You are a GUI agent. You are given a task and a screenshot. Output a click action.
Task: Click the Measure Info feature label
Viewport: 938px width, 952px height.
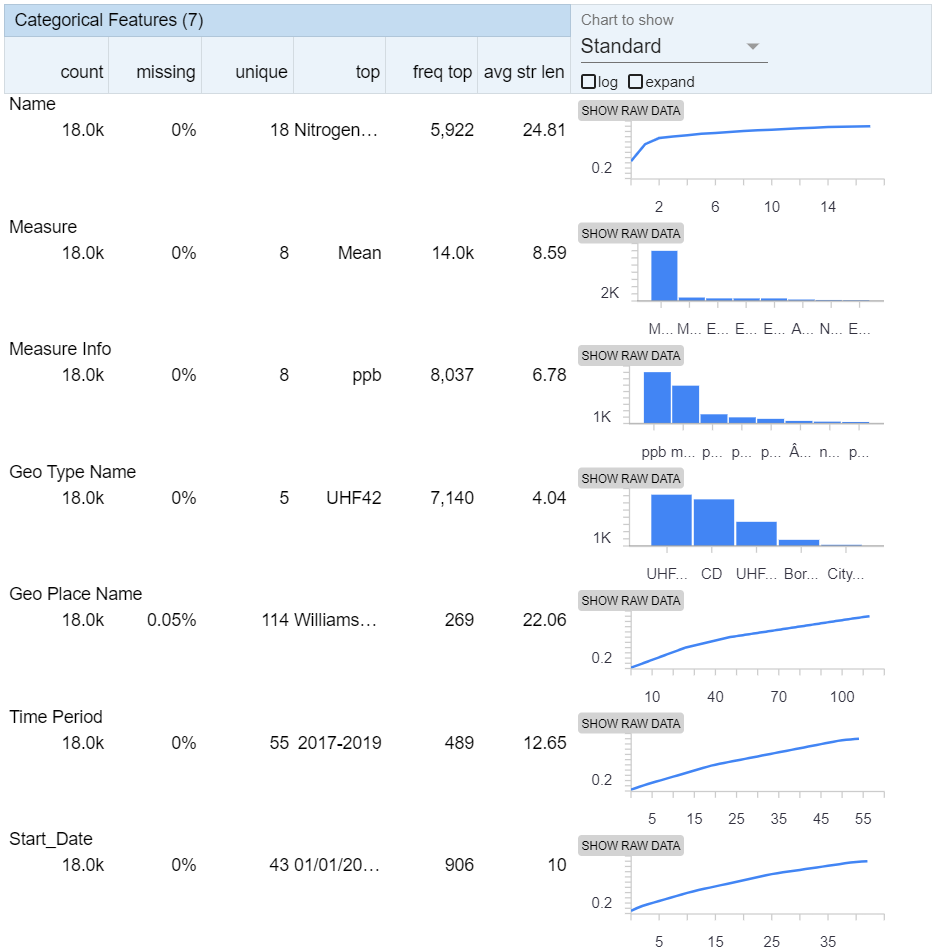coord(60,349)
